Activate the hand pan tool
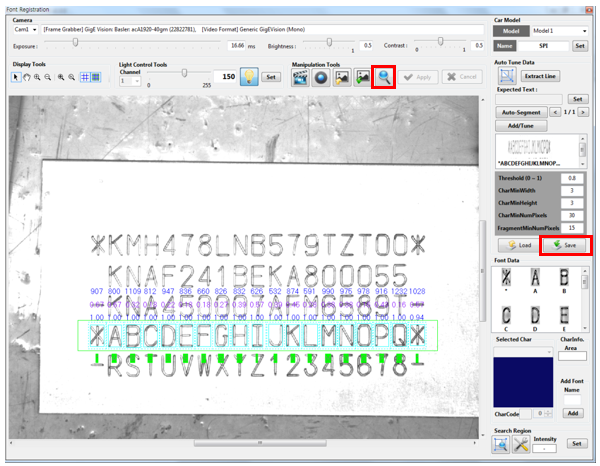Viewport: 600px width, 466px height. 26,77
